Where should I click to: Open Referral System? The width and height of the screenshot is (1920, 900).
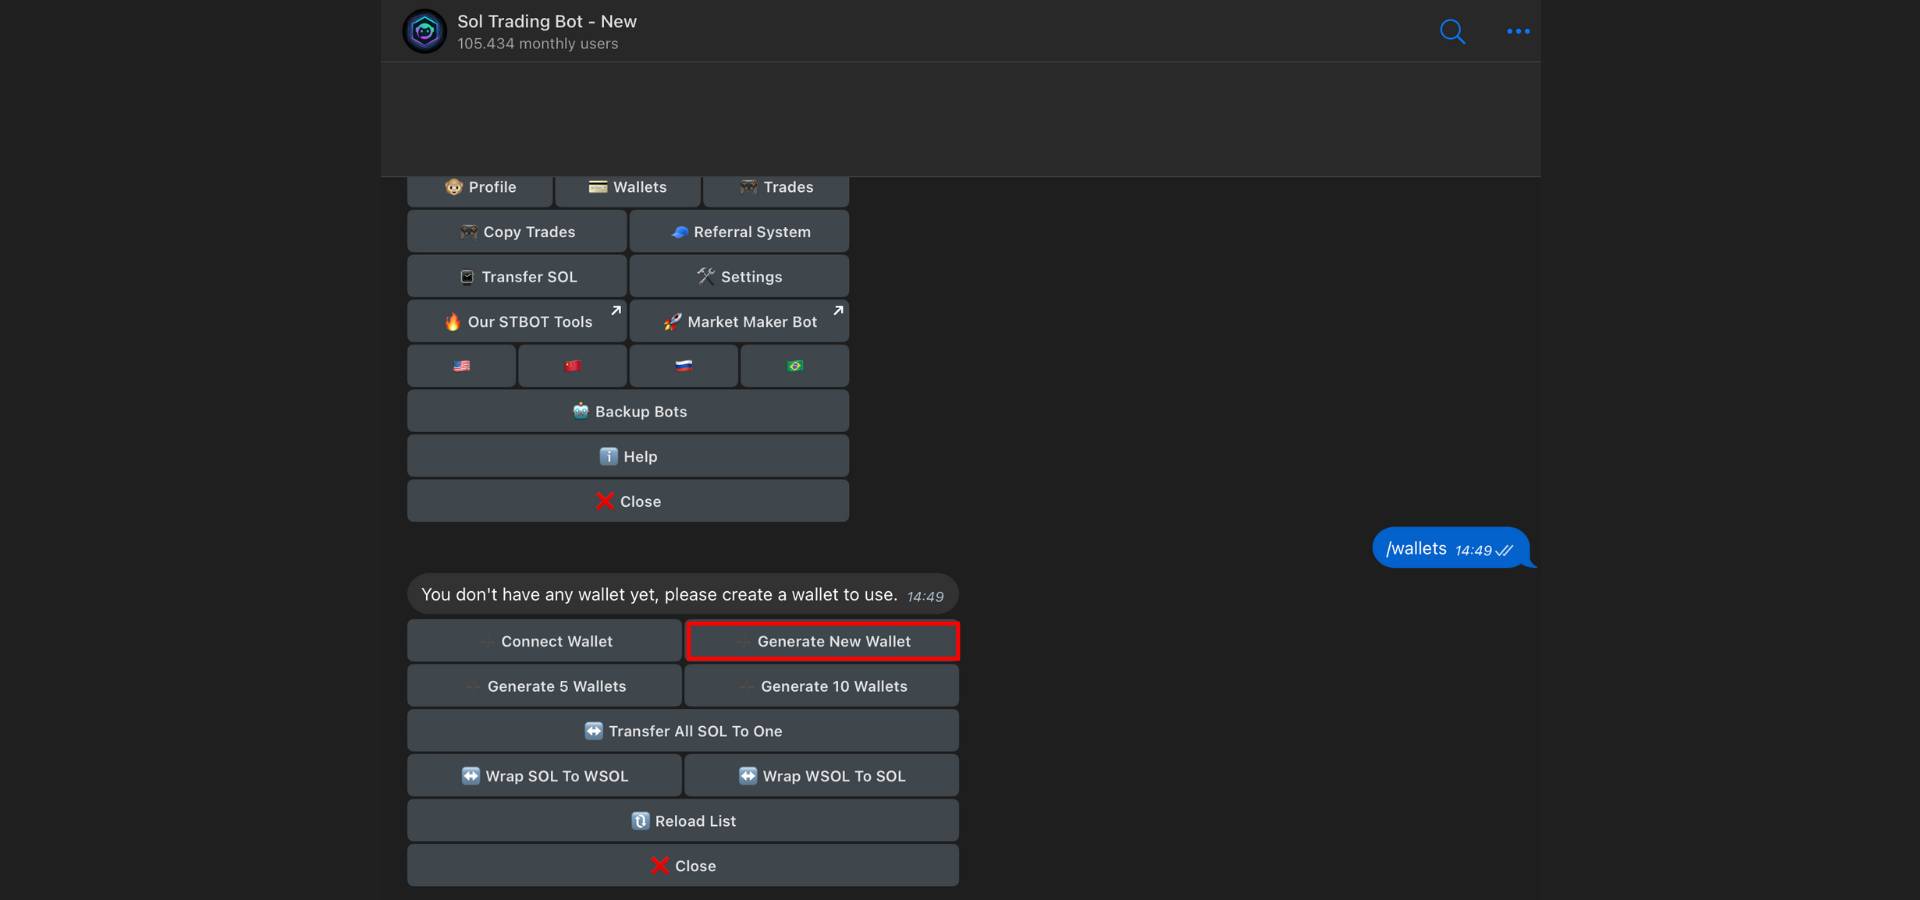click(x=740, y=231)
